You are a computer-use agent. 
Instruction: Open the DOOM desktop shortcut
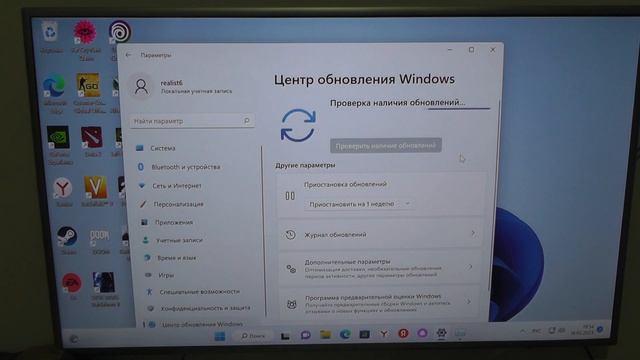100,237
